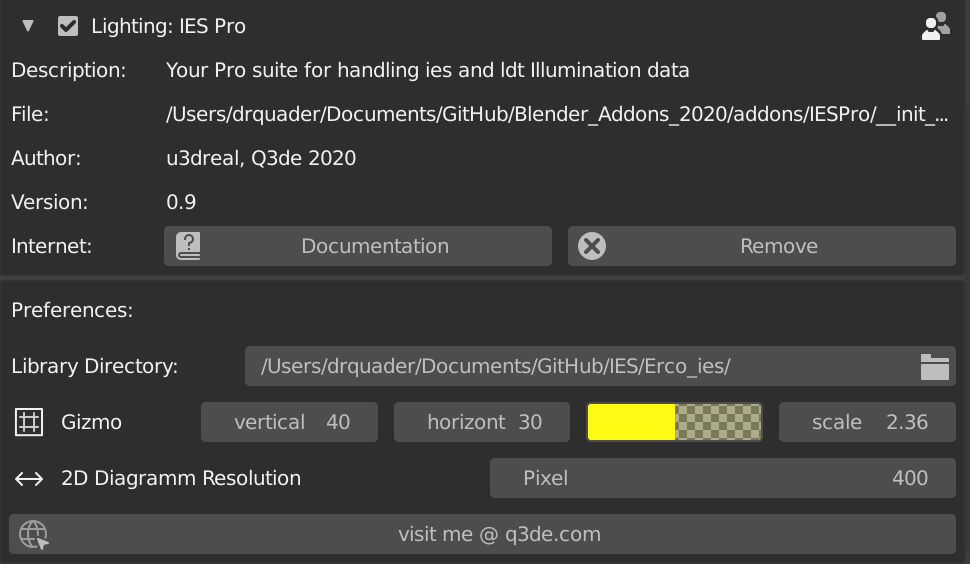Click the X circle icon on Remove
Screen dimensions: 970x564
(592, 246)
